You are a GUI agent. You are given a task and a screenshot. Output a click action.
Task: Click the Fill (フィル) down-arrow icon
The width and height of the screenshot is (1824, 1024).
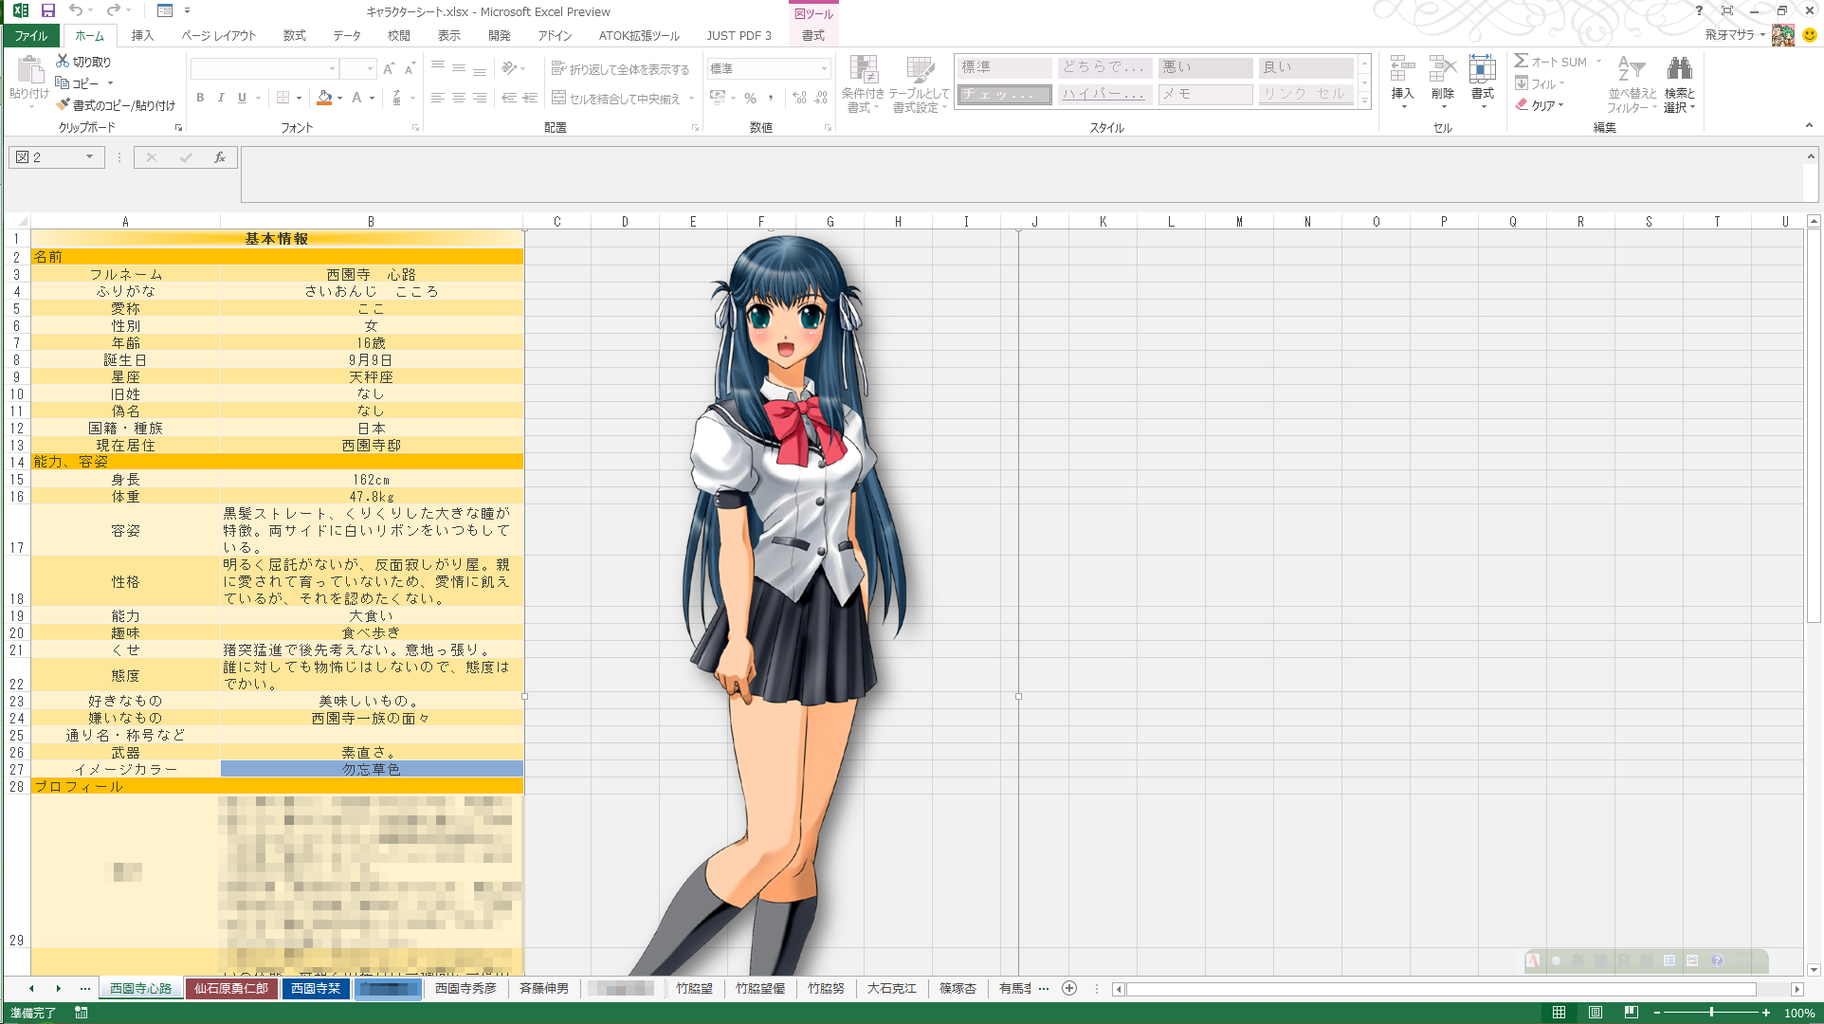(x=1522, y=84)
